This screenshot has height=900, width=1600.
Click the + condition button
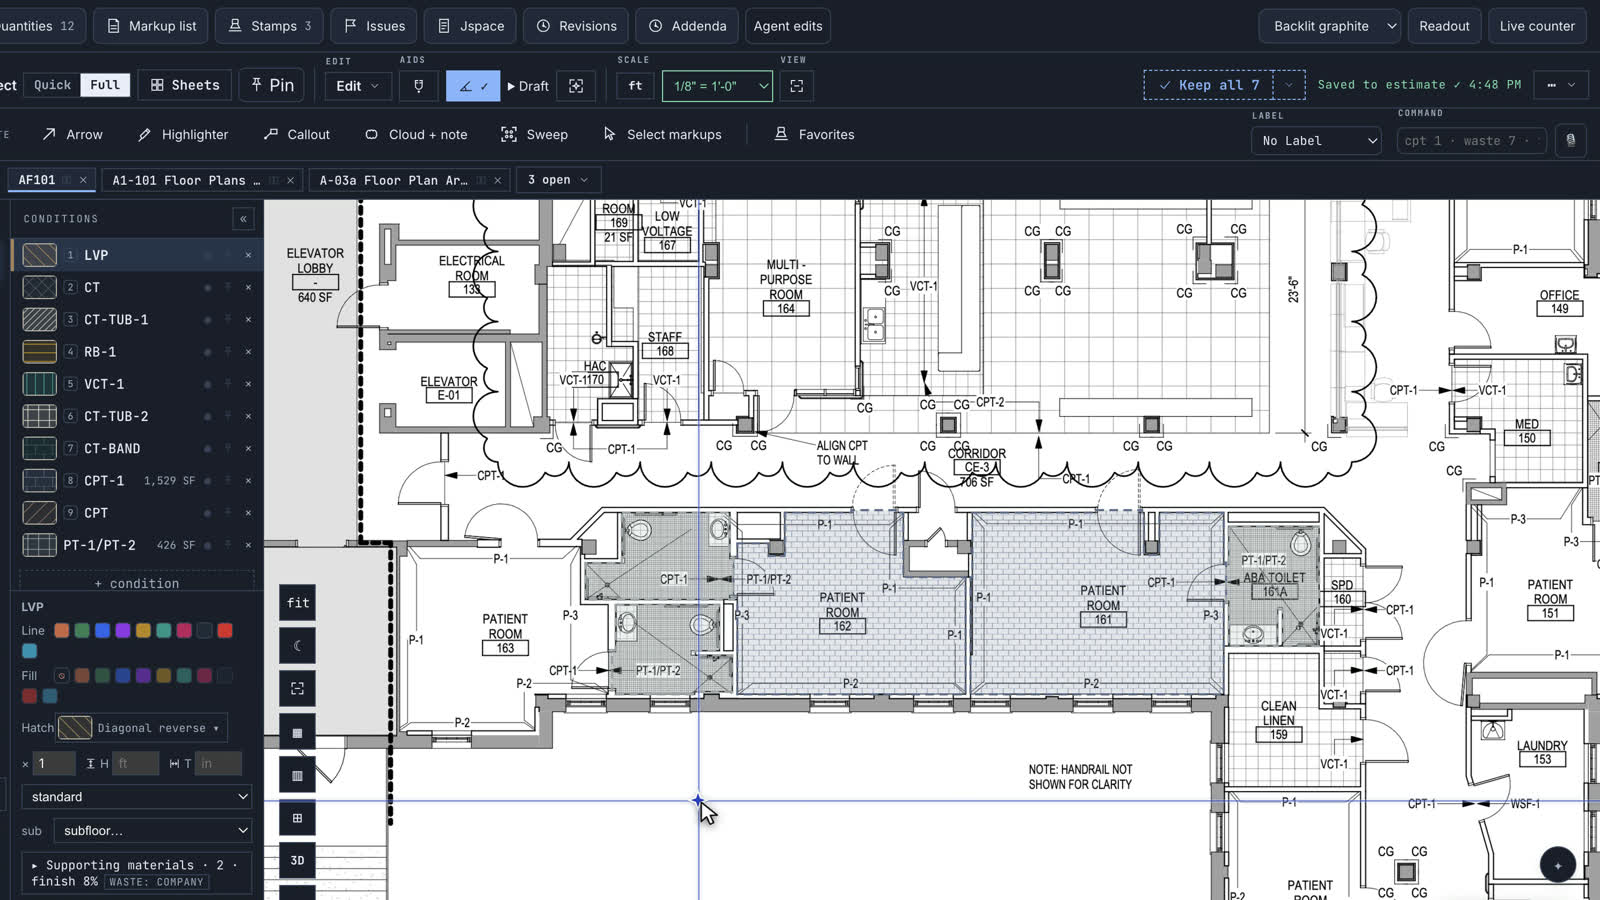tap(137, 583)
